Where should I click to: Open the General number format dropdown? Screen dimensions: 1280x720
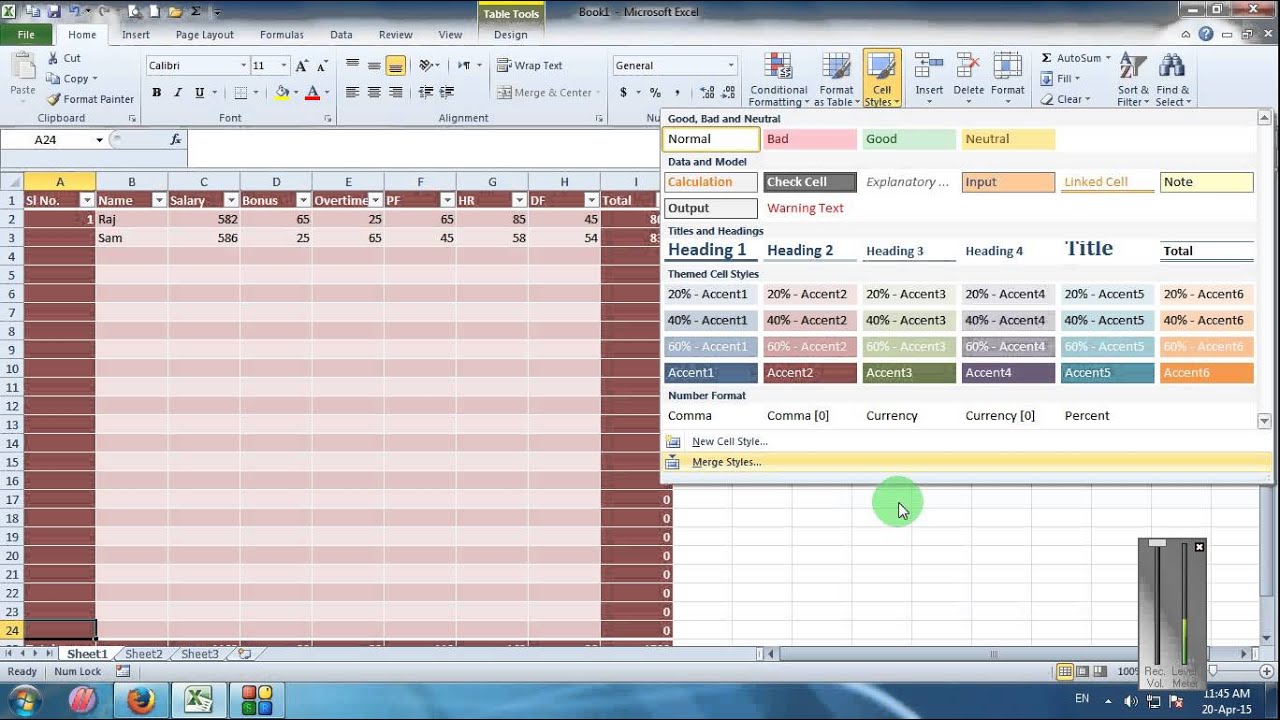[731, 66]
